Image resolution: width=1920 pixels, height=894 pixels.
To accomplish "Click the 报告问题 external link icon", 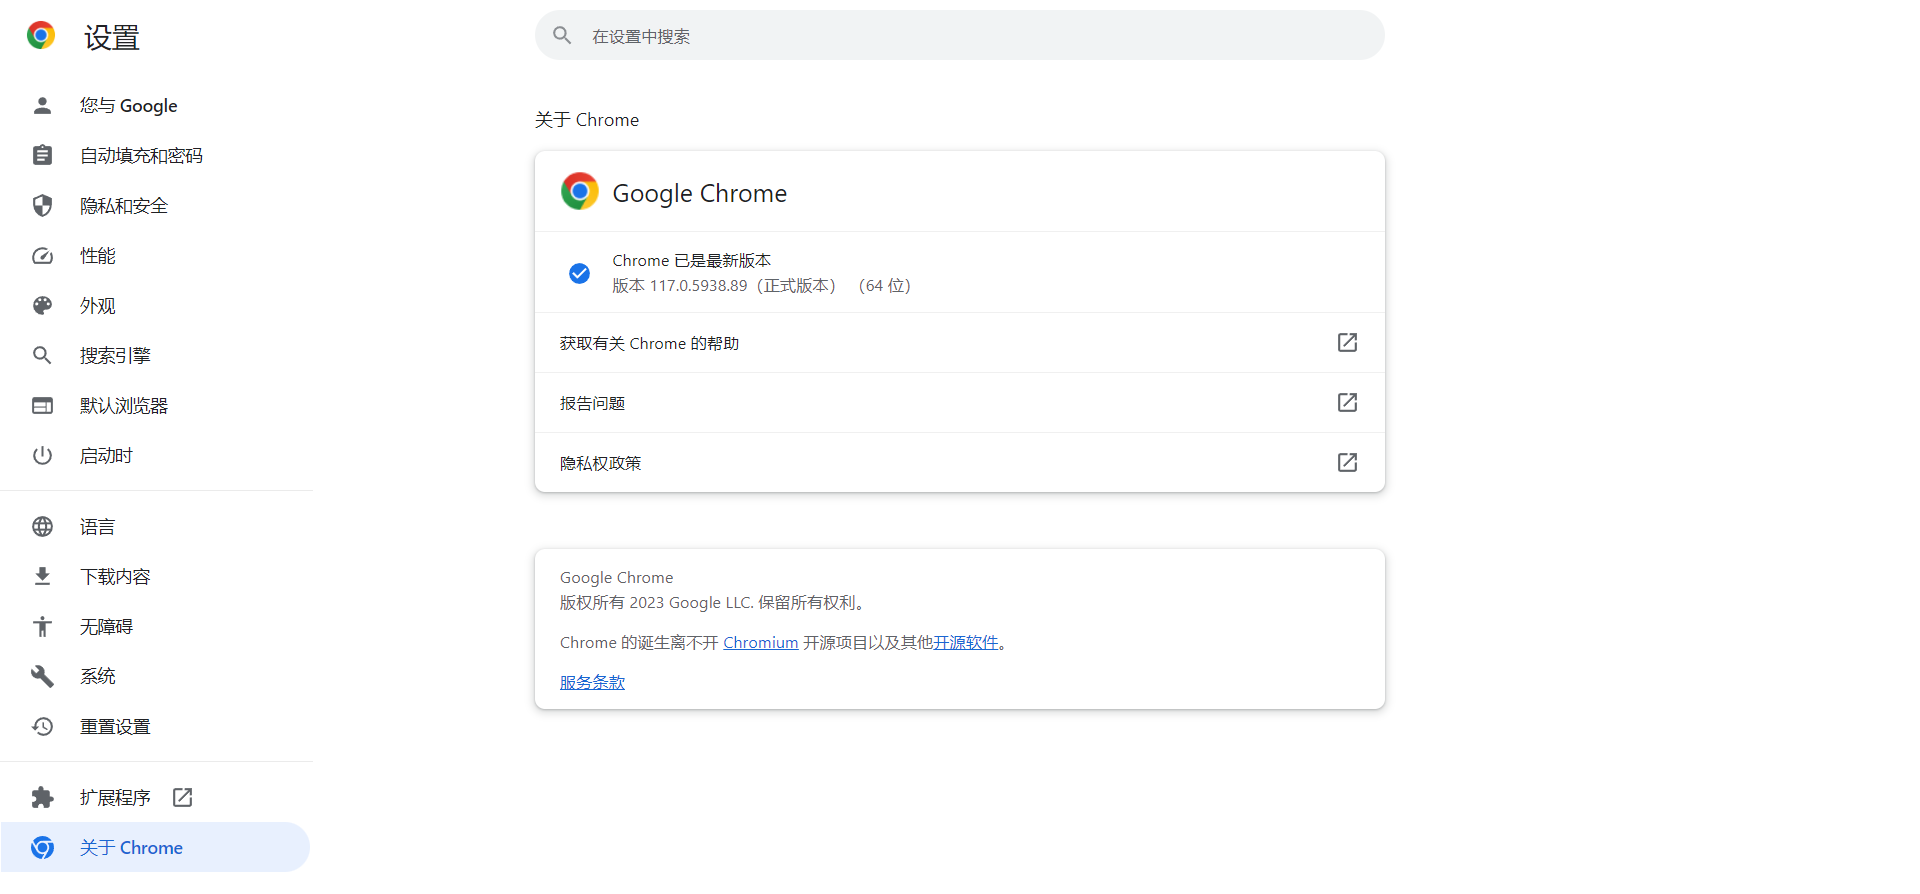I will (x=1346, y=402).
